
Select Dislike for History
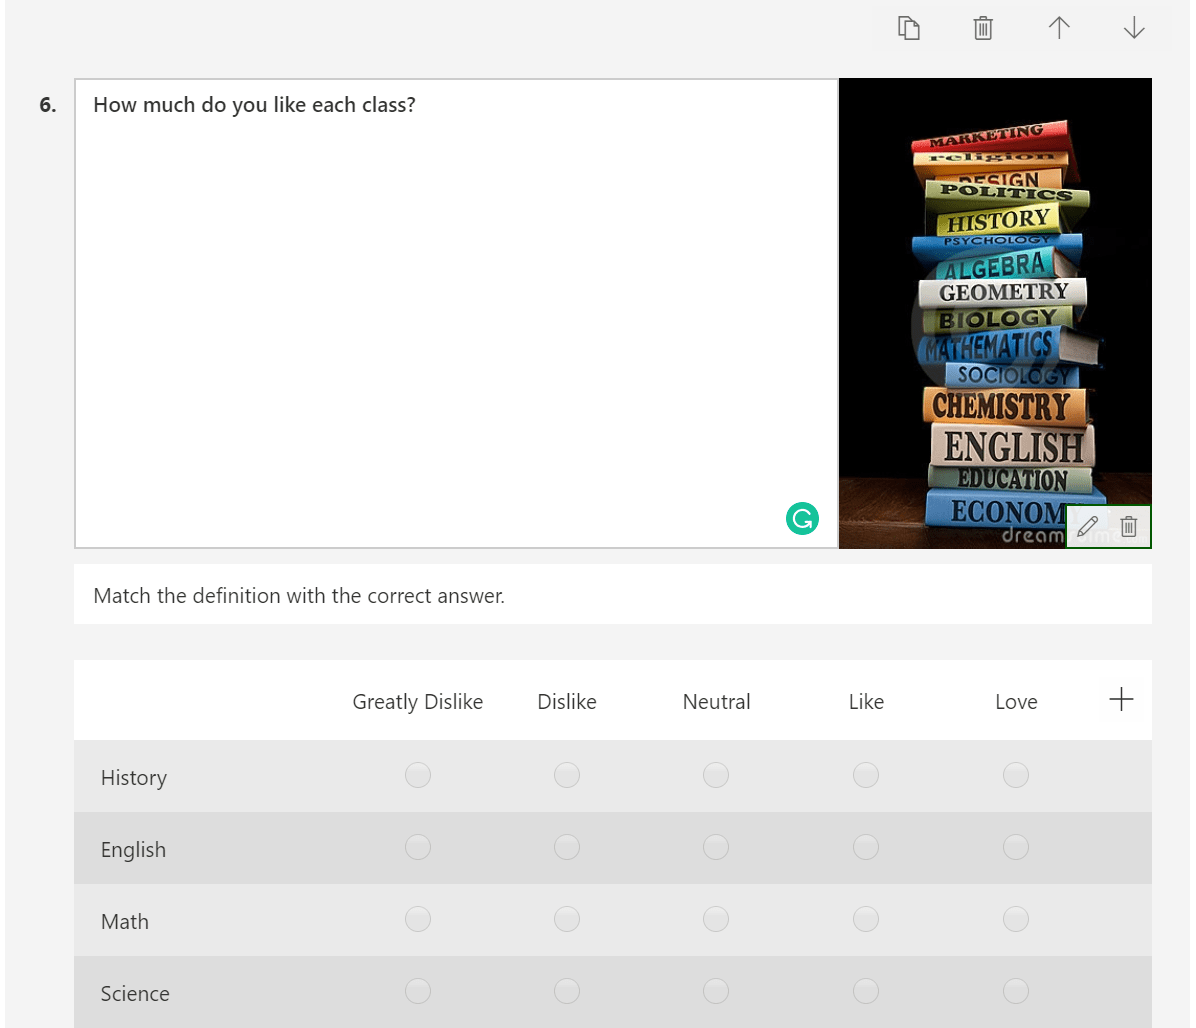567,775
